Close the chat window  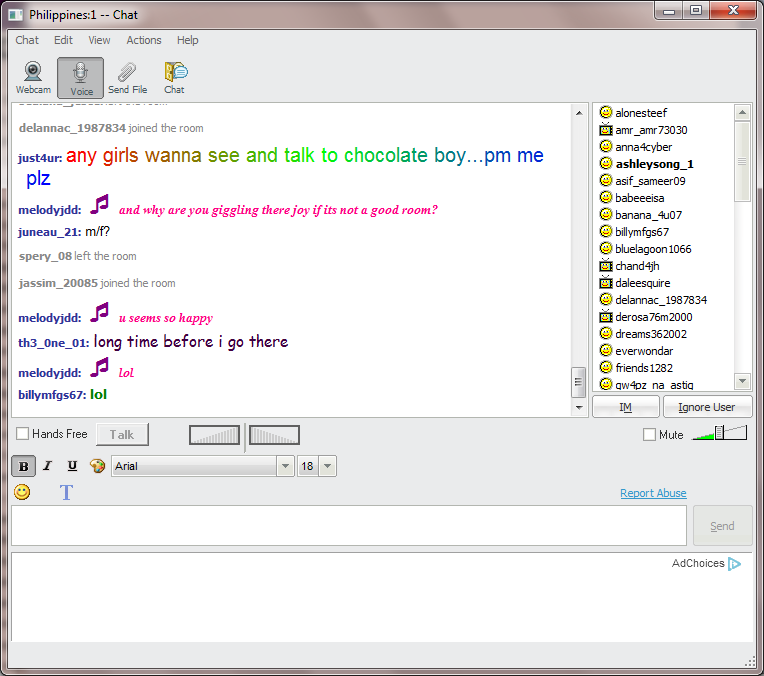pos(733,11)
